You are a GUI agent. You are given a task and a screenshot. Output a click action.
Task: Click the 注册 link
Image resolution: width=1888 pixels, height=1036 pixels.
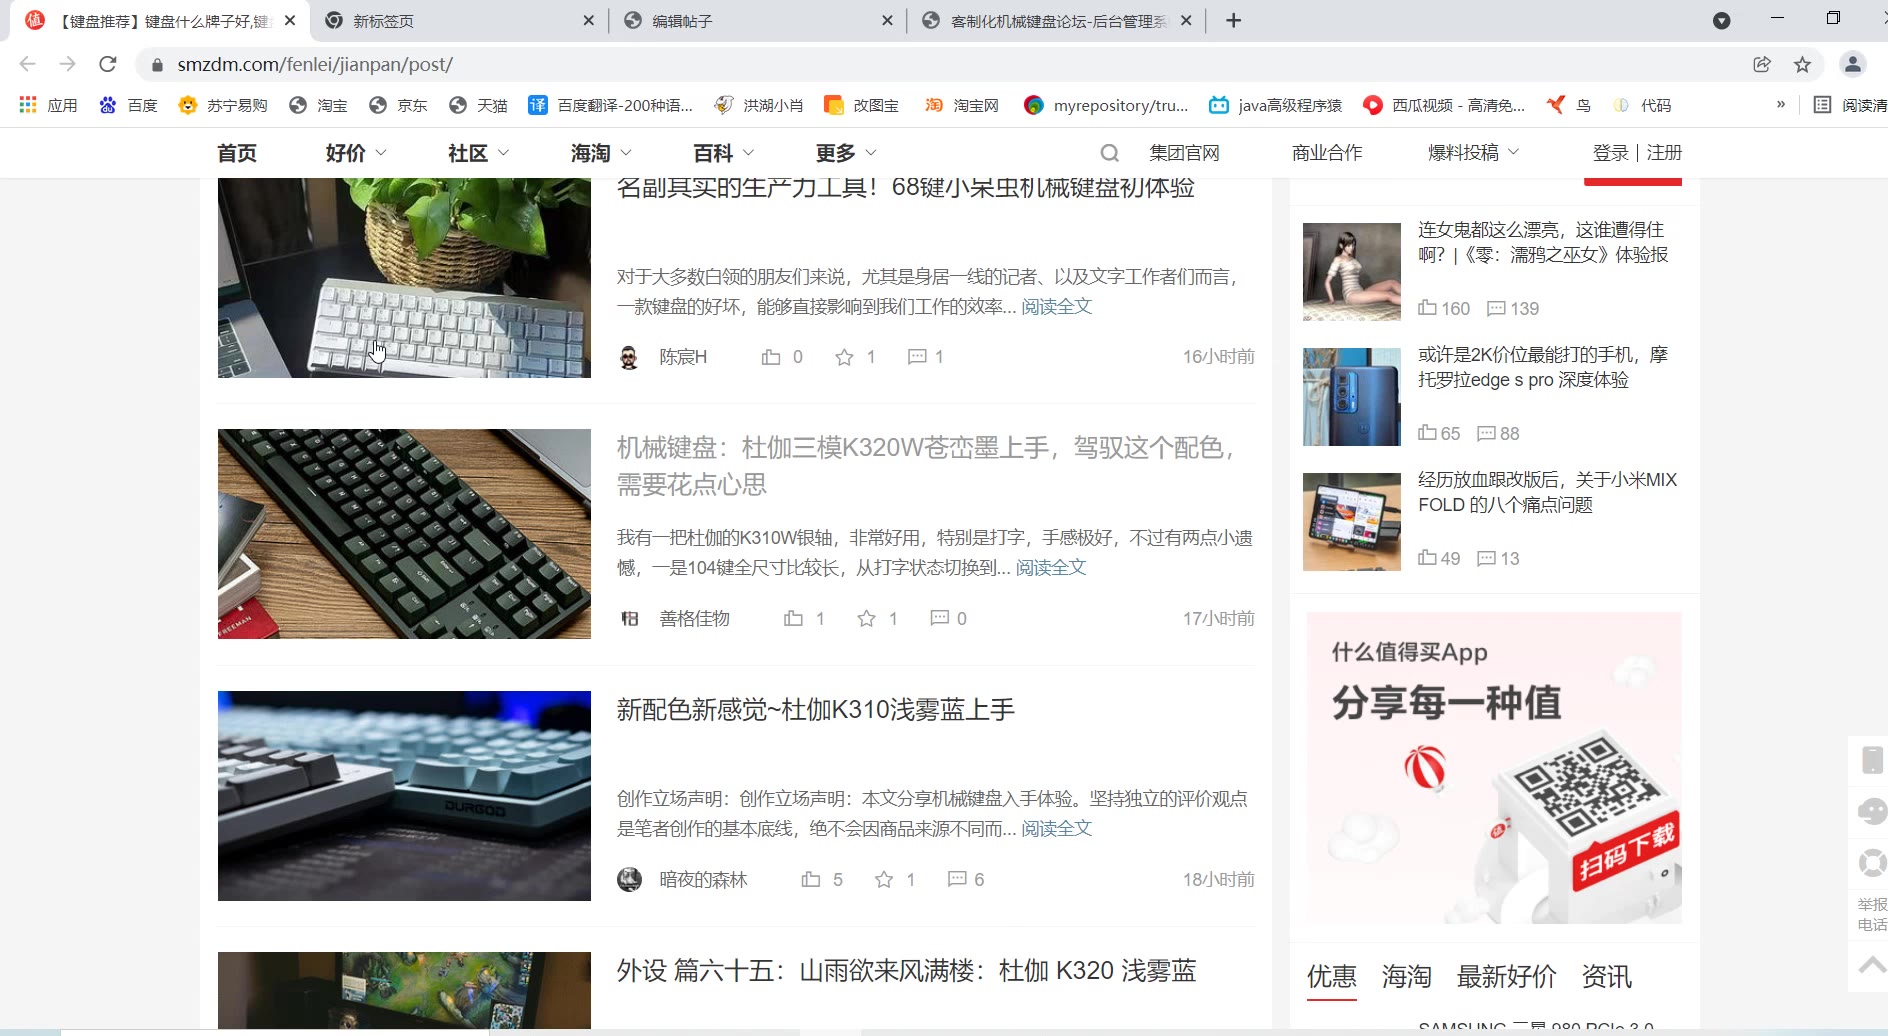pos(1664,153)
